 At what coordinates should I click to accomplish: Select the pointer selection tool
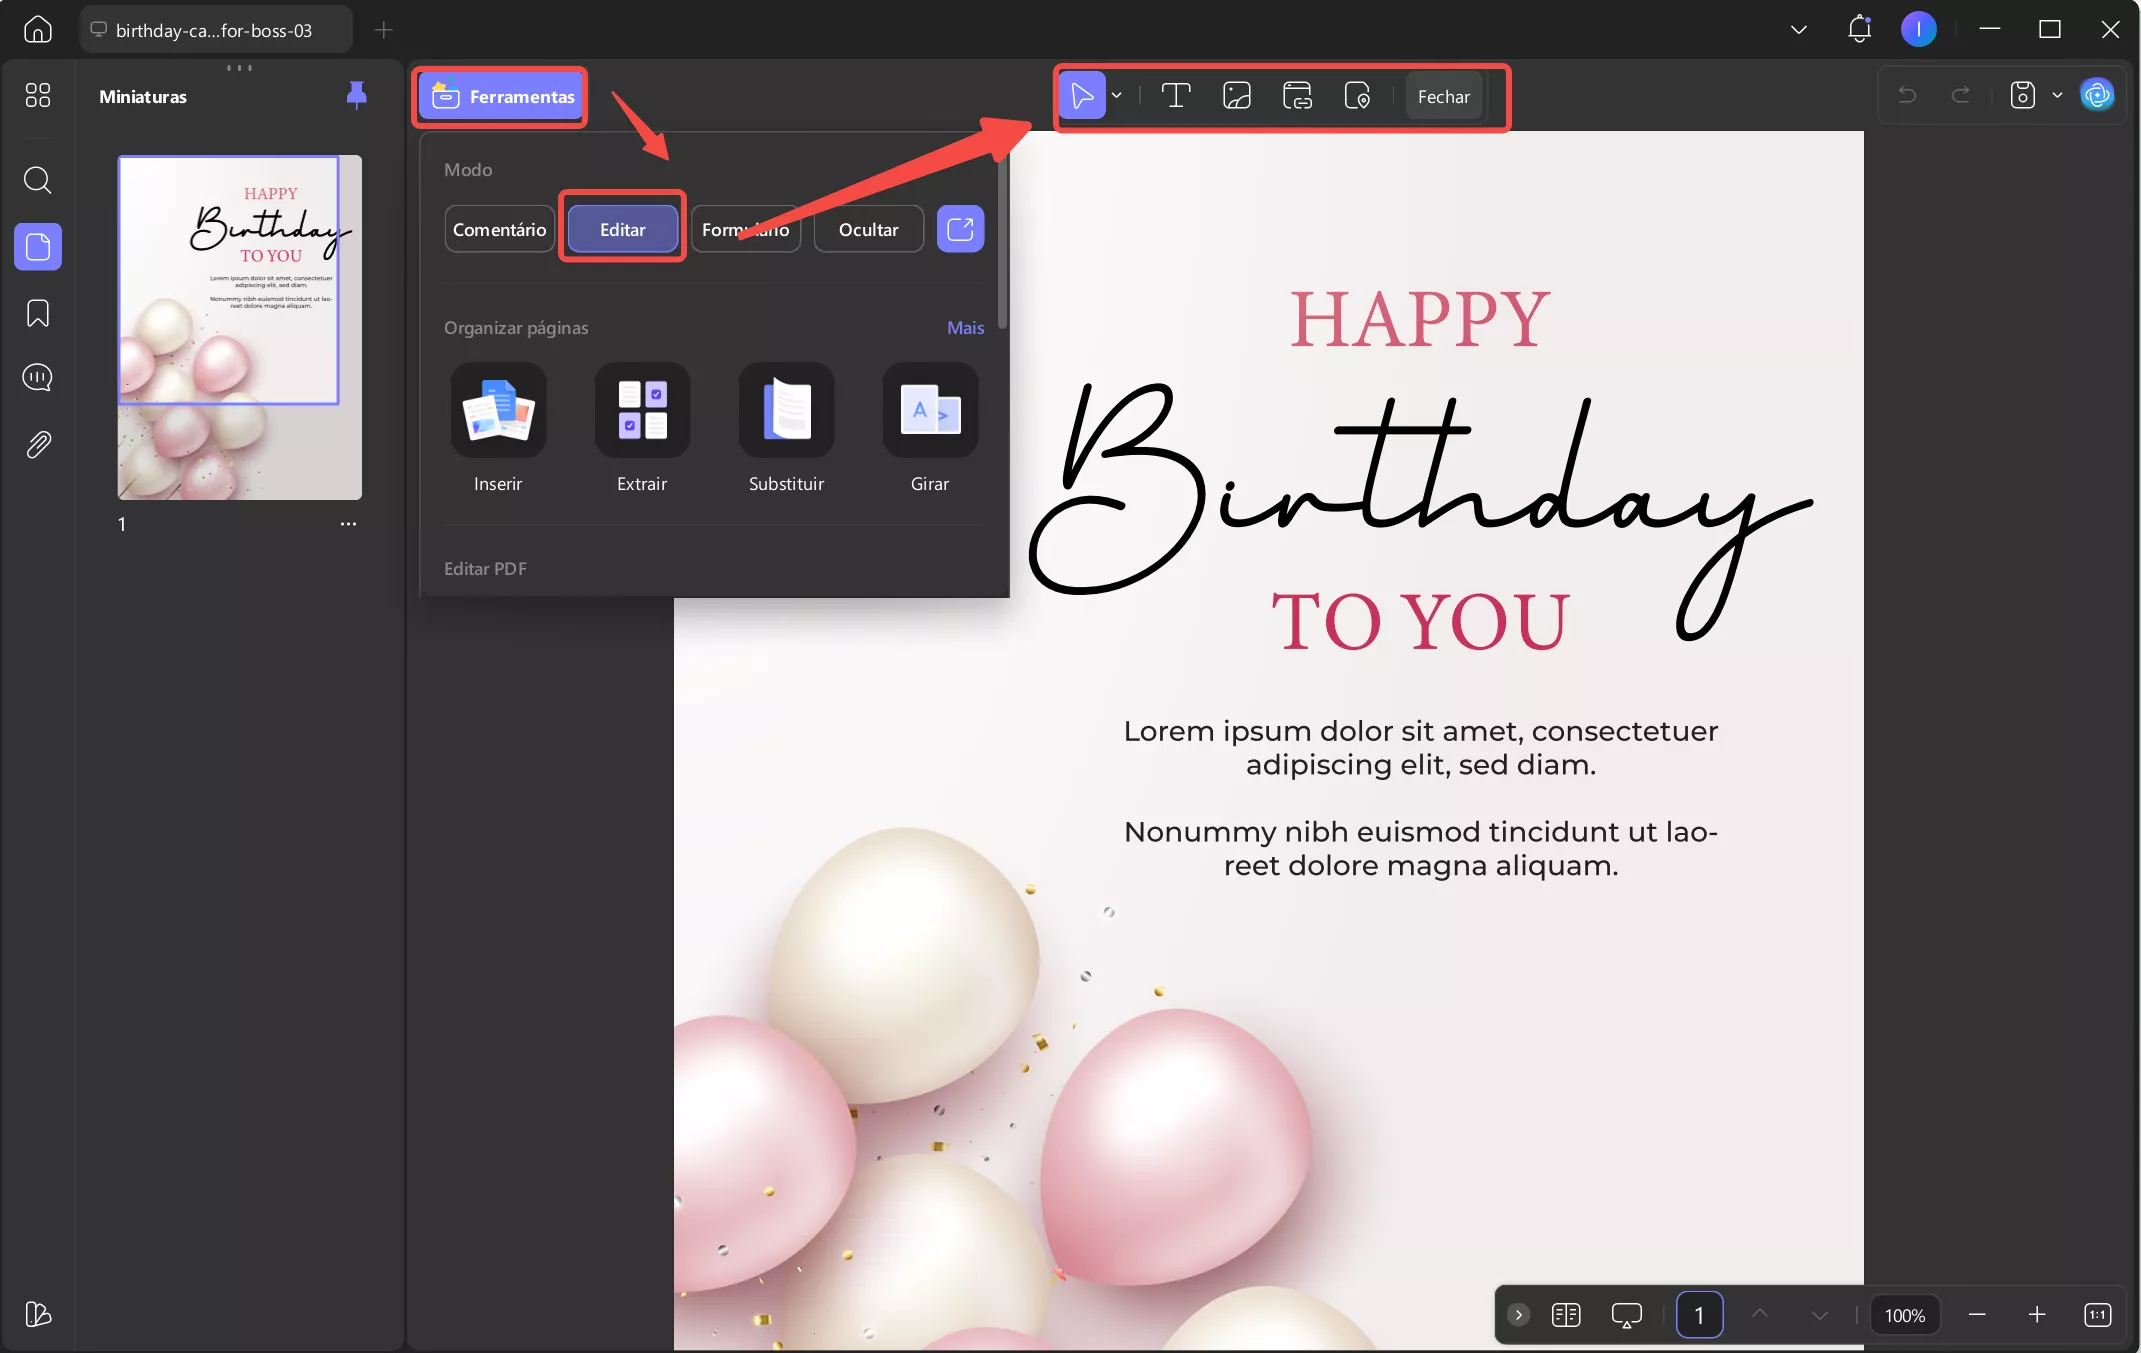(1082, 96)
